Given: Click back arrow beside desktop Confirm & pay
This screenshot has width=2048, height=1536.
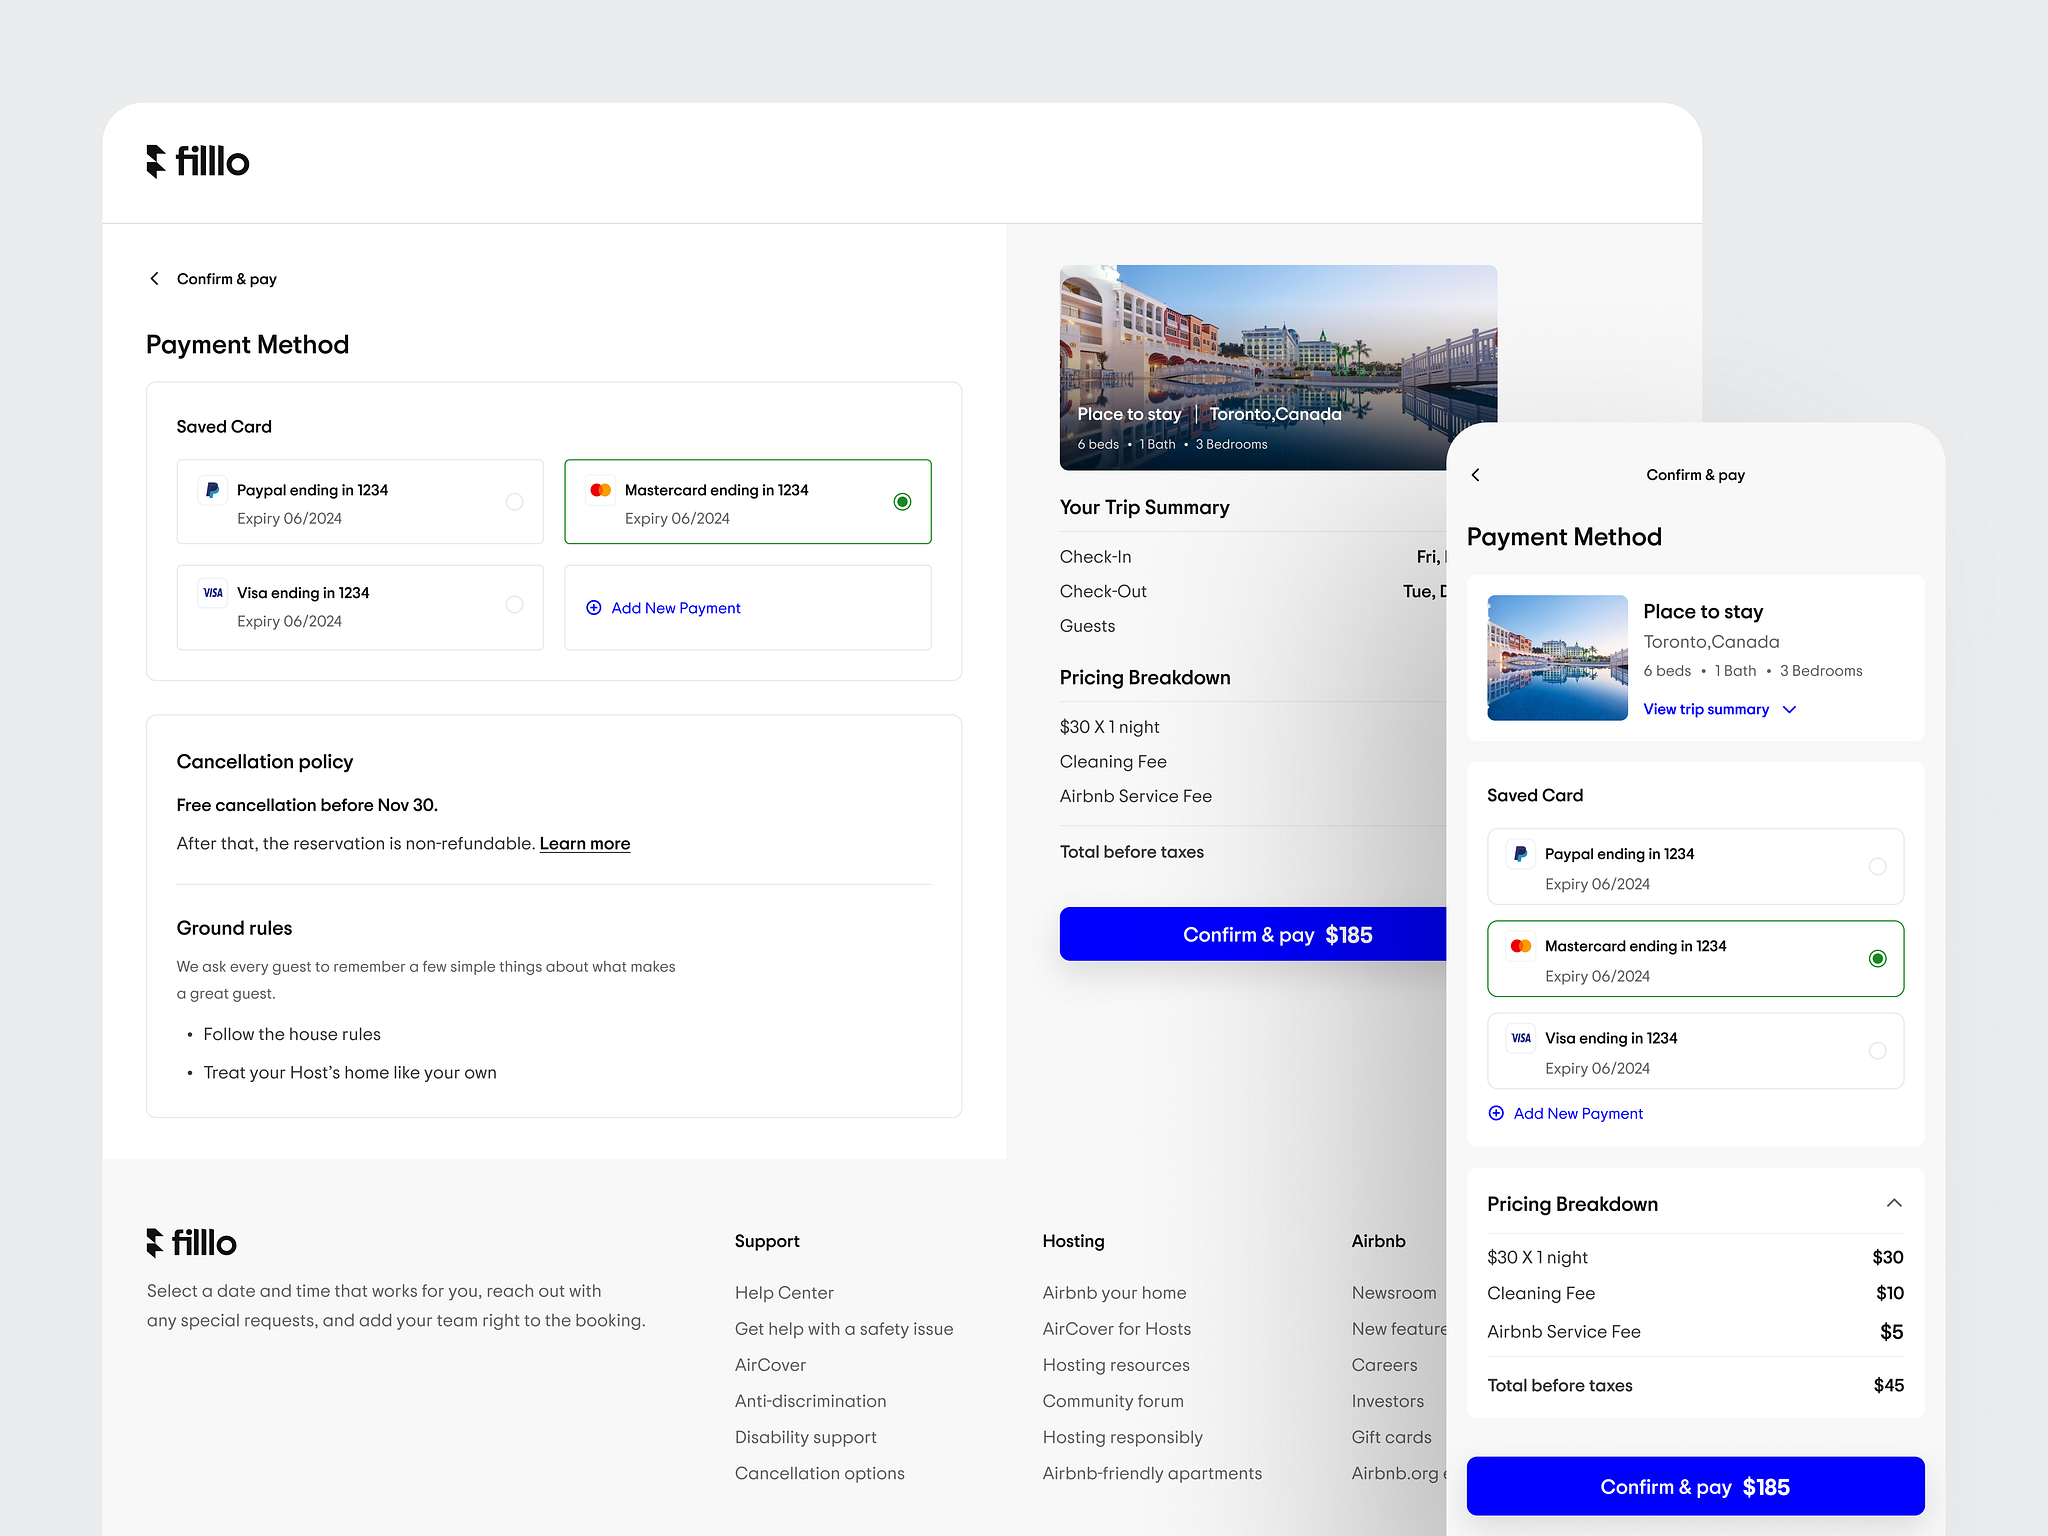Looking at the screenshot, I should (x=154, y=279).
